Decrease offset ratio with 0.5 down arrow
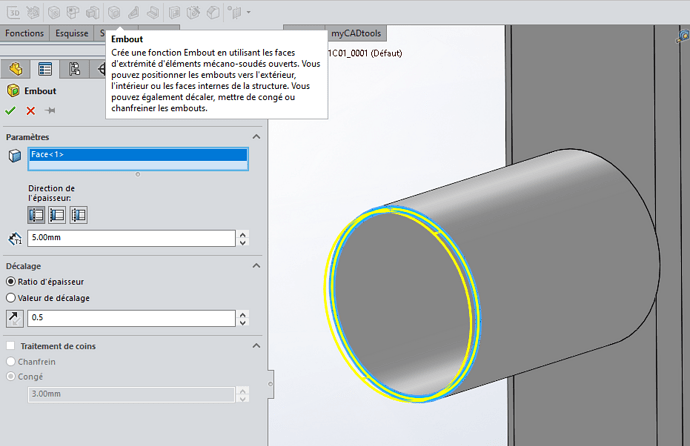690x446 pixels. click(x=243, y=322)
